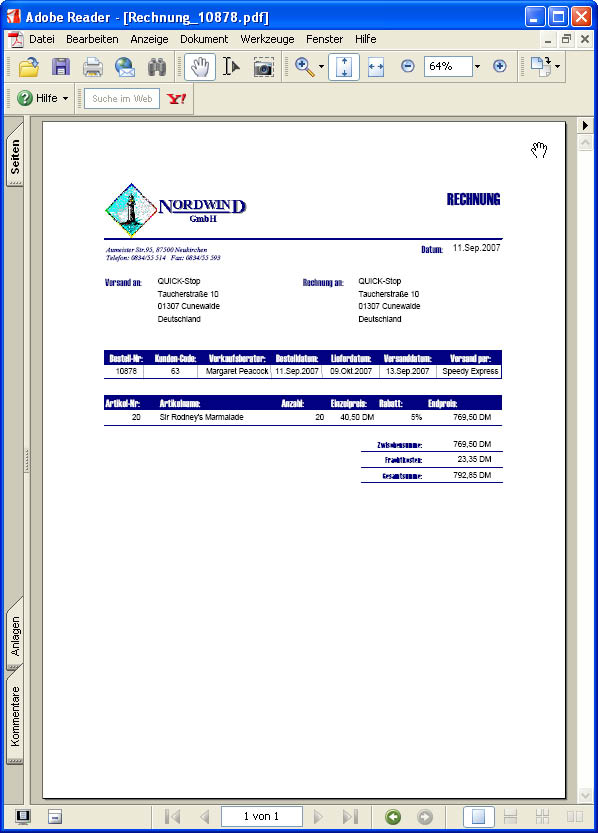
Task: Expand the Hilfe toolbar dropdown
Action: coord(65,98)
